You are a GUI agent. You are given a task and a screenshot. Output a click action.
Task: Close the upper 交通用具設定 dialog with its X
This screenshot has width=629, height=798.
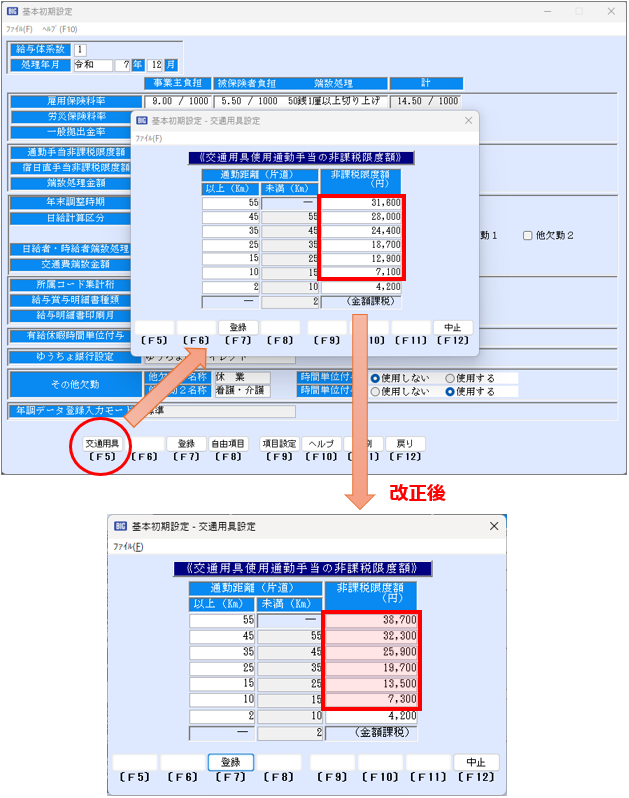(x=468, y=120)
